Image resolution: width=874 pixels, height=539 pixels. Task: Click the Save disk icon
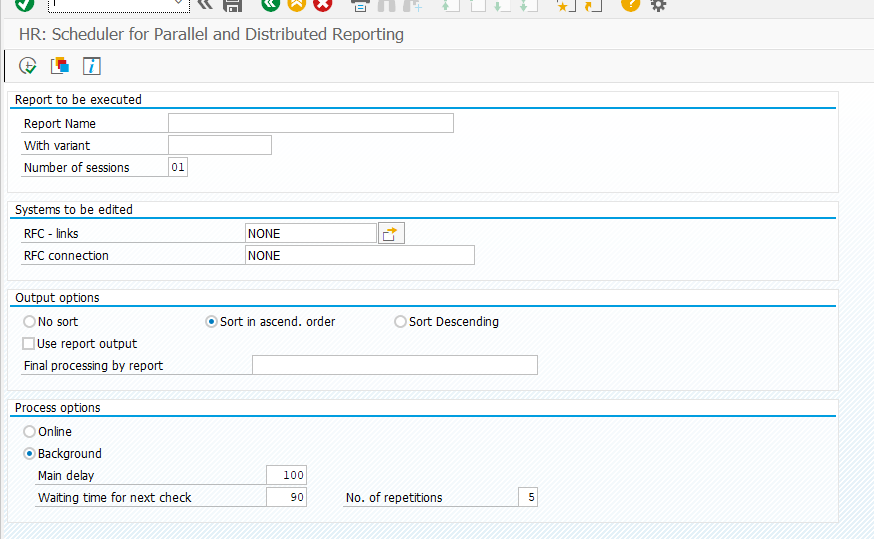pyautogui.click(x=233, y=5)
